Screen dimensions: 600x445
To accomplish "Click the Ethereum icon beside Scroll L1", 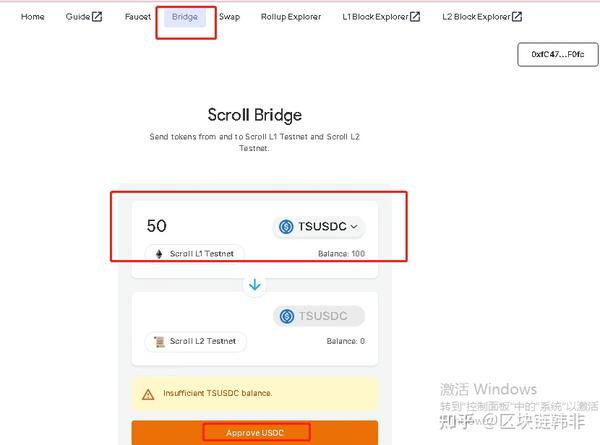I will point(159,254).
